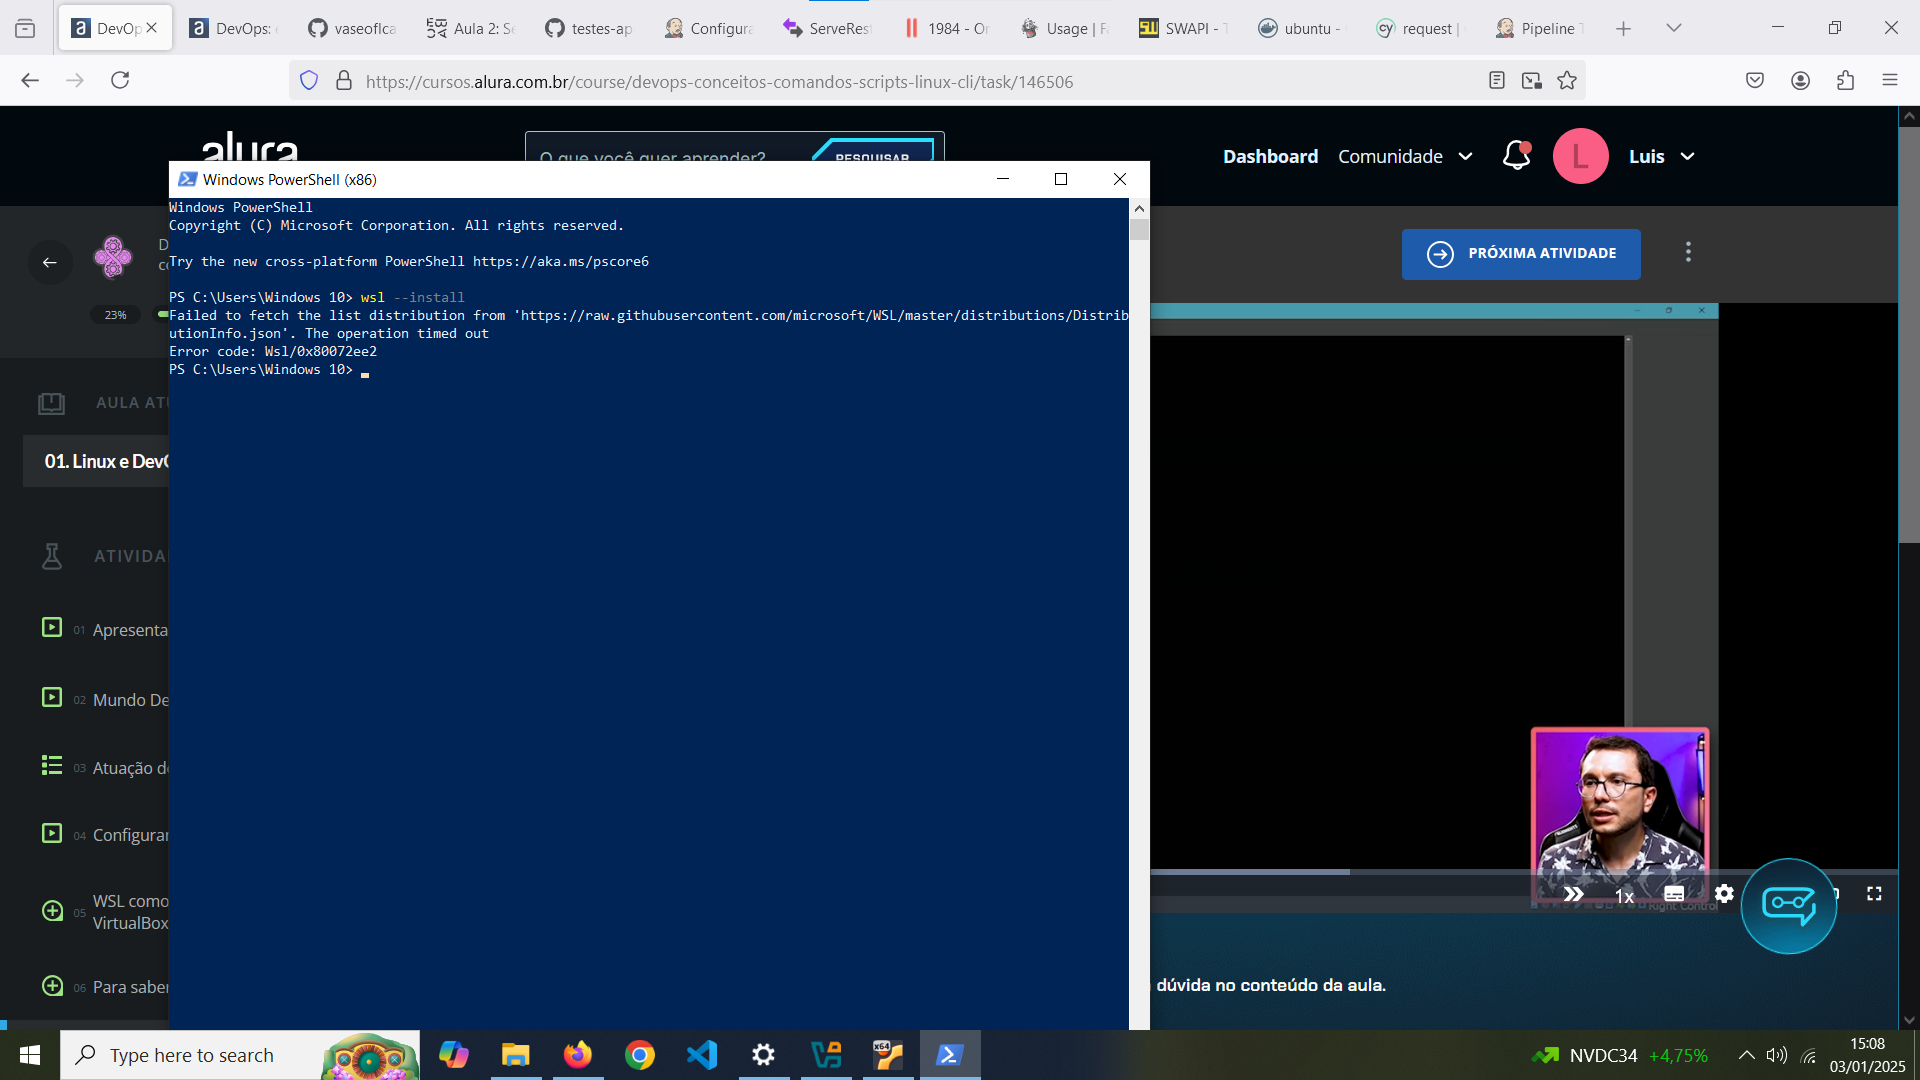
Task: Click the settings gear taskbar icon
Action: 764,1054
